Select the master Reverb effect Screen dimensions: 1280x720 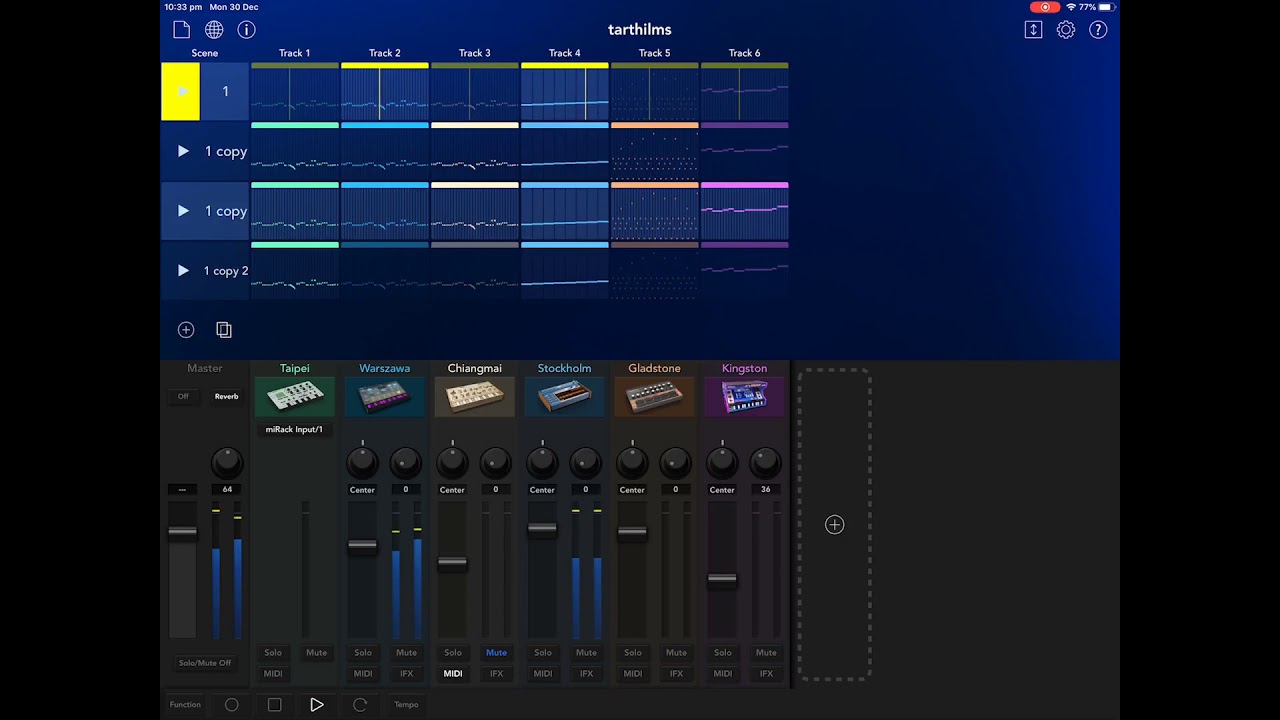(226, 397)
